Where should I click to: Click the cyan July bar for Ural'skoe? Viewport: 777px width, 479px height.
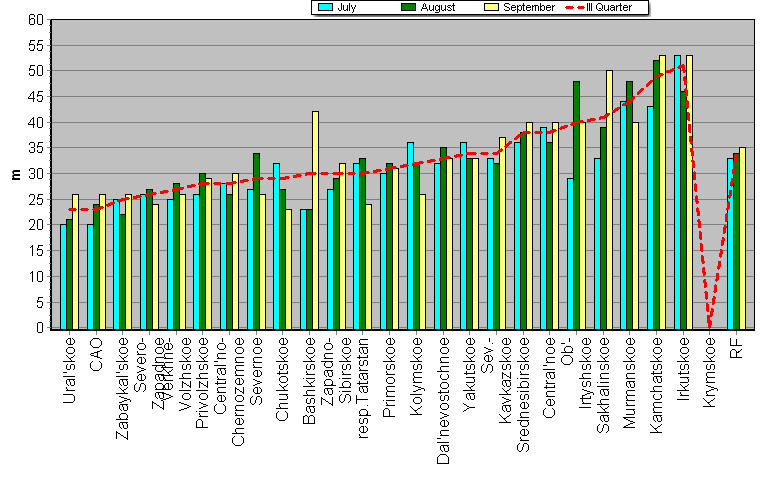63,277
